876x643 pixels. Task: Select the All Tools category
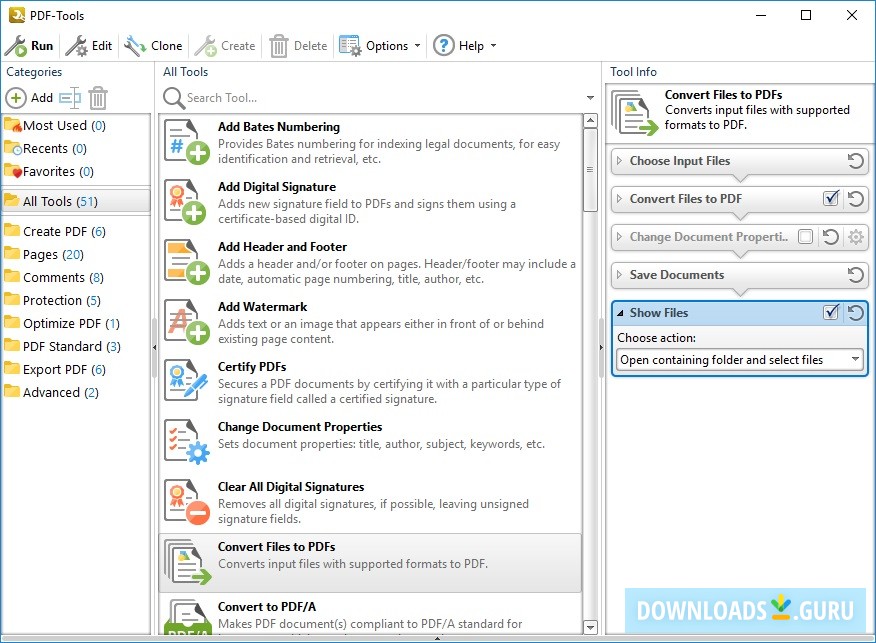(76, 201)
